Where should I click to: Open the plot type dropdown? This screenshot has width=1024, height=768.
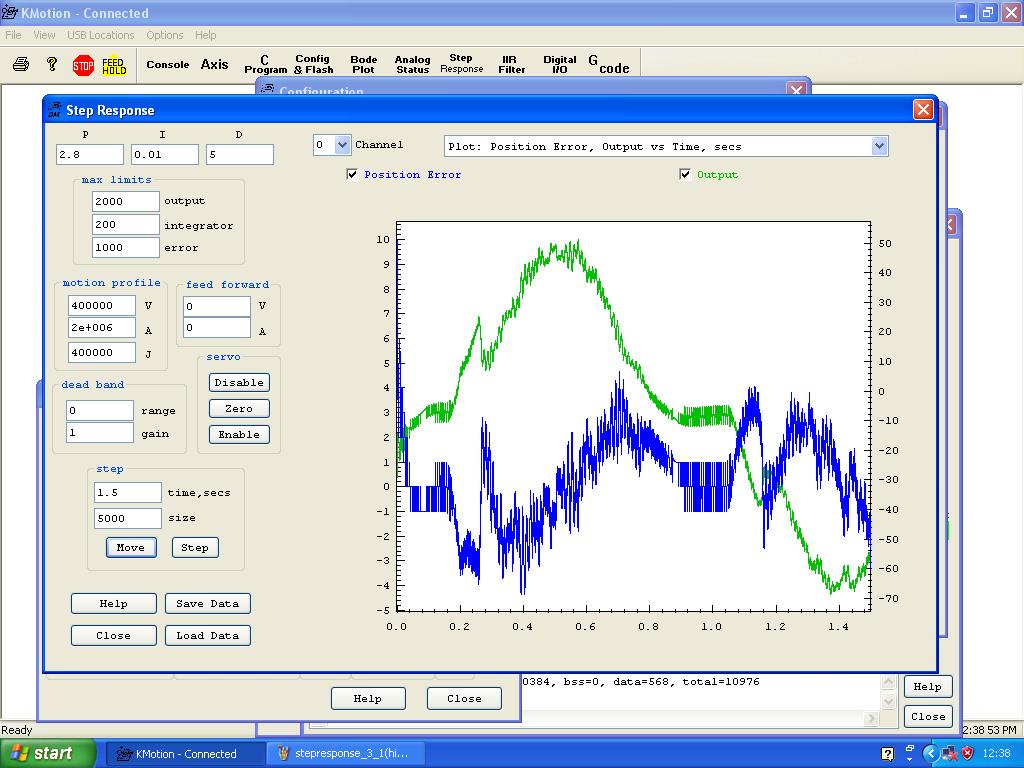(x=879, y=147)
